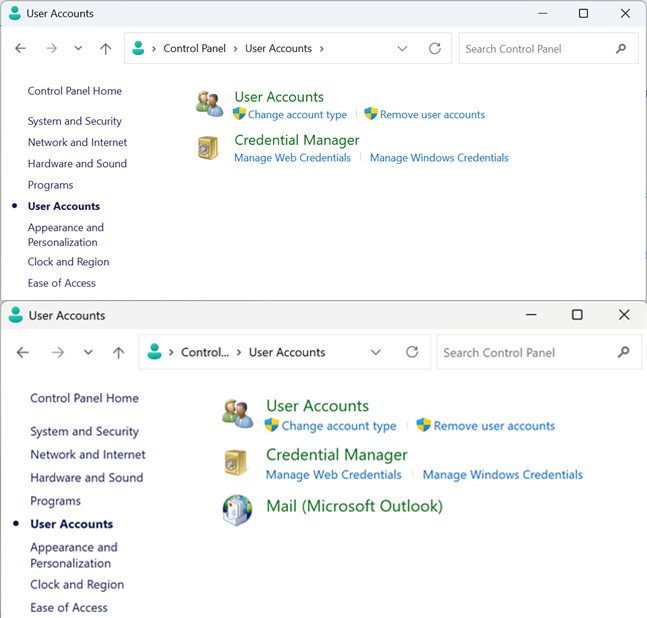Click Up arrow in bottom User Accounts window
The height and width of the screenshot is (618, 647).
118,353
